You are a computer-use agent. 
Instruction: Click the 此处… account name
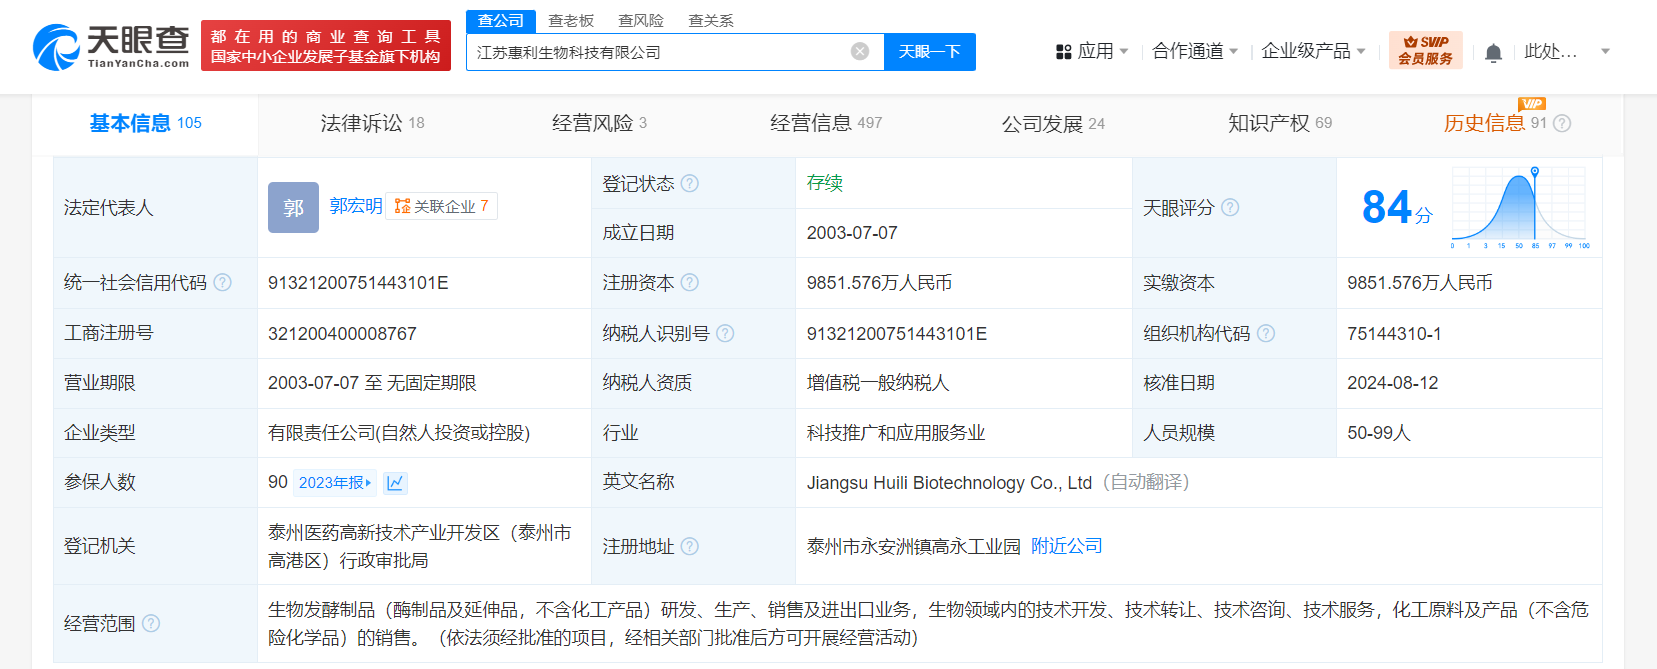[x=1551, y=51]
